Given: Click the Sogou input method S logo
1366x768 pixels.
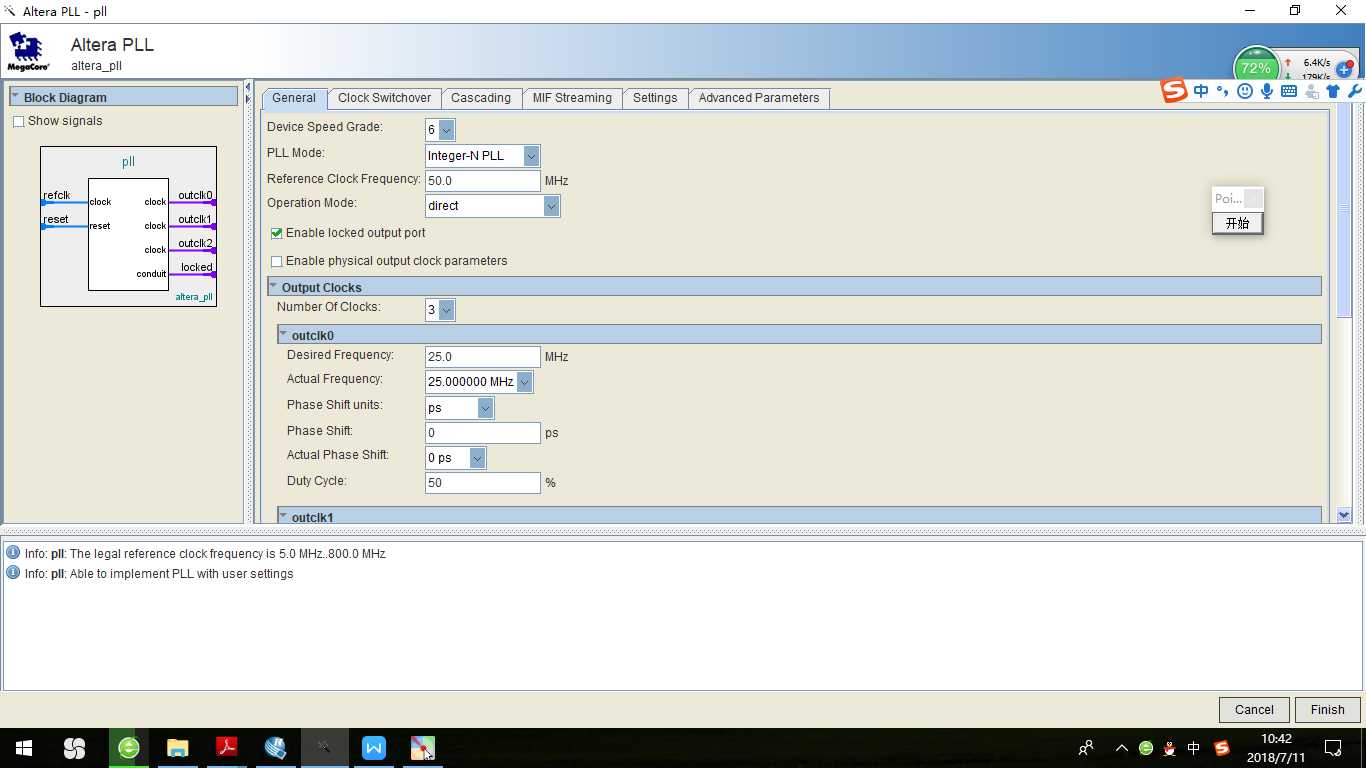Looking at the screenshot, I should 1174,91.
